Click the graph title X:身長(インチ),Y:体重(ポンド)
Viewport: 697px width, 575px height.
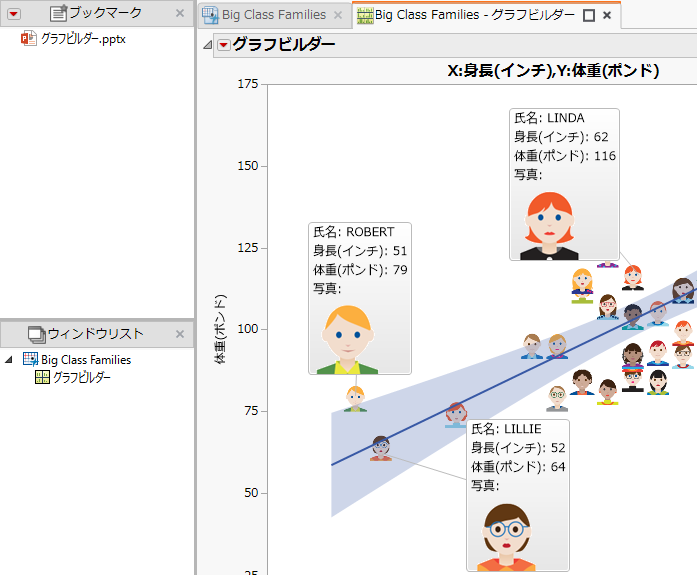553,70
